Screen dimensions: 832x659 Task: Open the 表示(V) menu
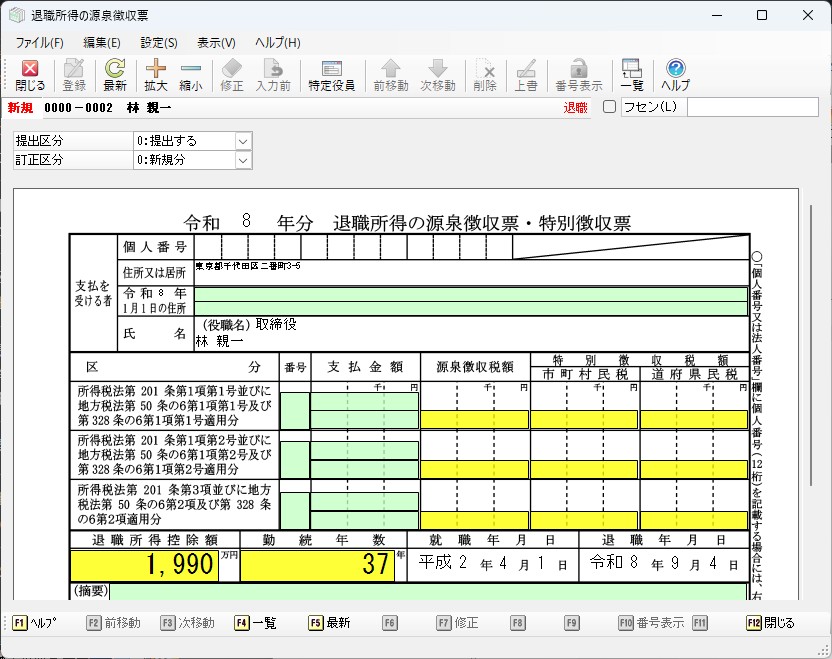(216, 42)
